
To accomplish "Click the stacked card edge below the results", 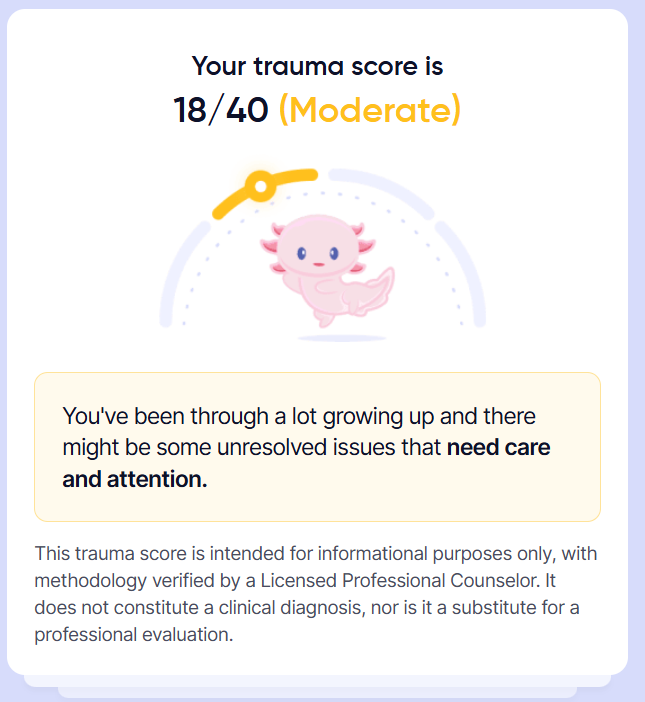I will (x=317, y=681).
